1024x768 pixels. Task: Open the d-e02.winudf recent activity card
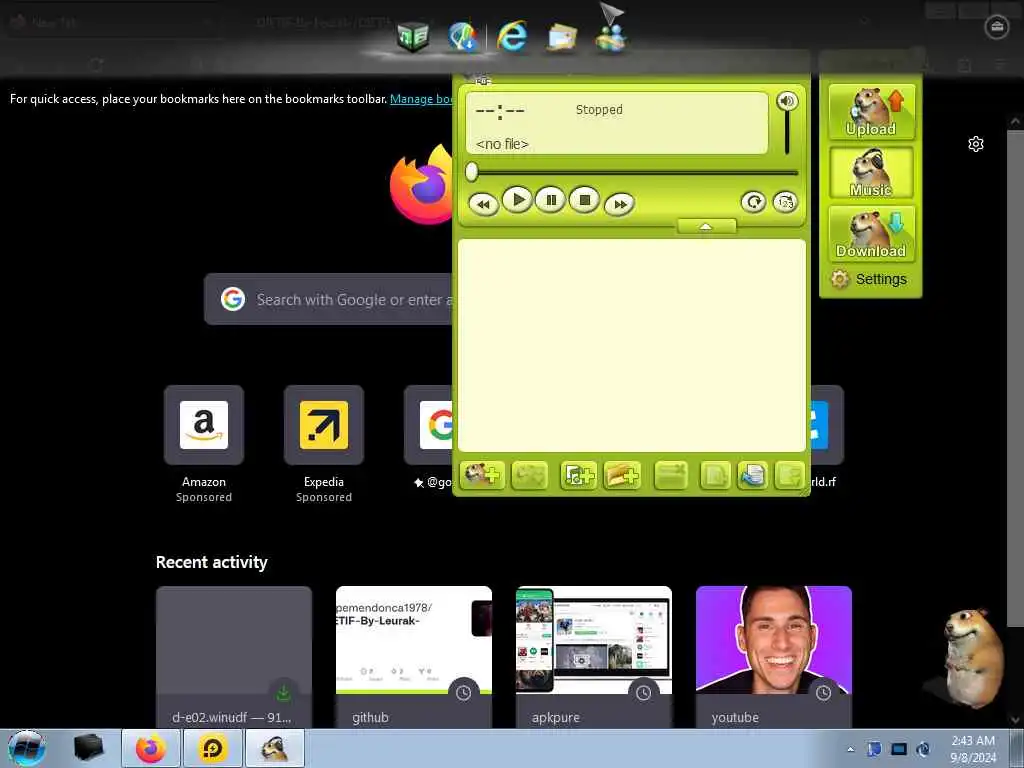tap(234, 657)
